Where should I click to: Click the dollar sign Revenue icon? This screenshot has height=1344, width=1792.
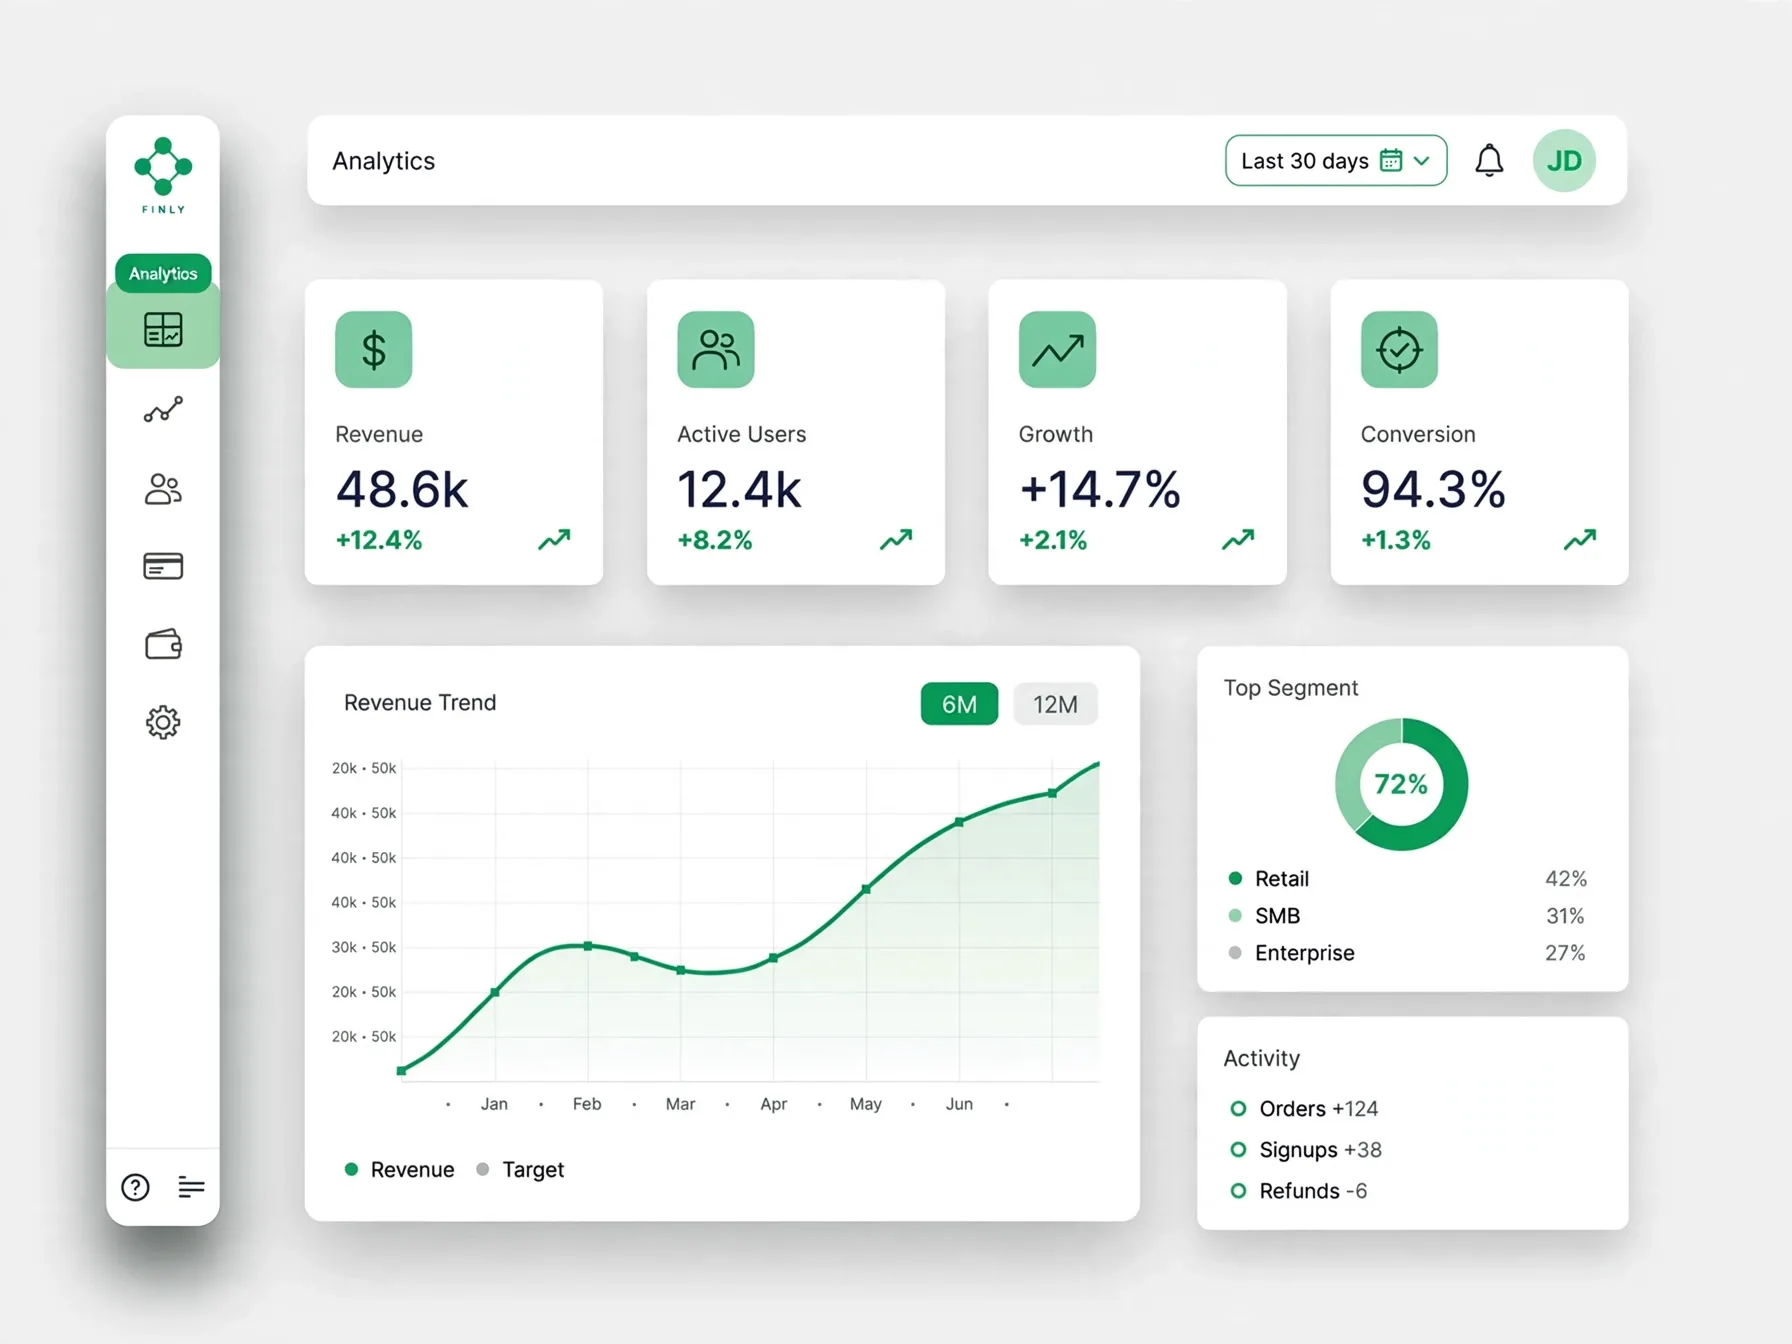point(373,349)
